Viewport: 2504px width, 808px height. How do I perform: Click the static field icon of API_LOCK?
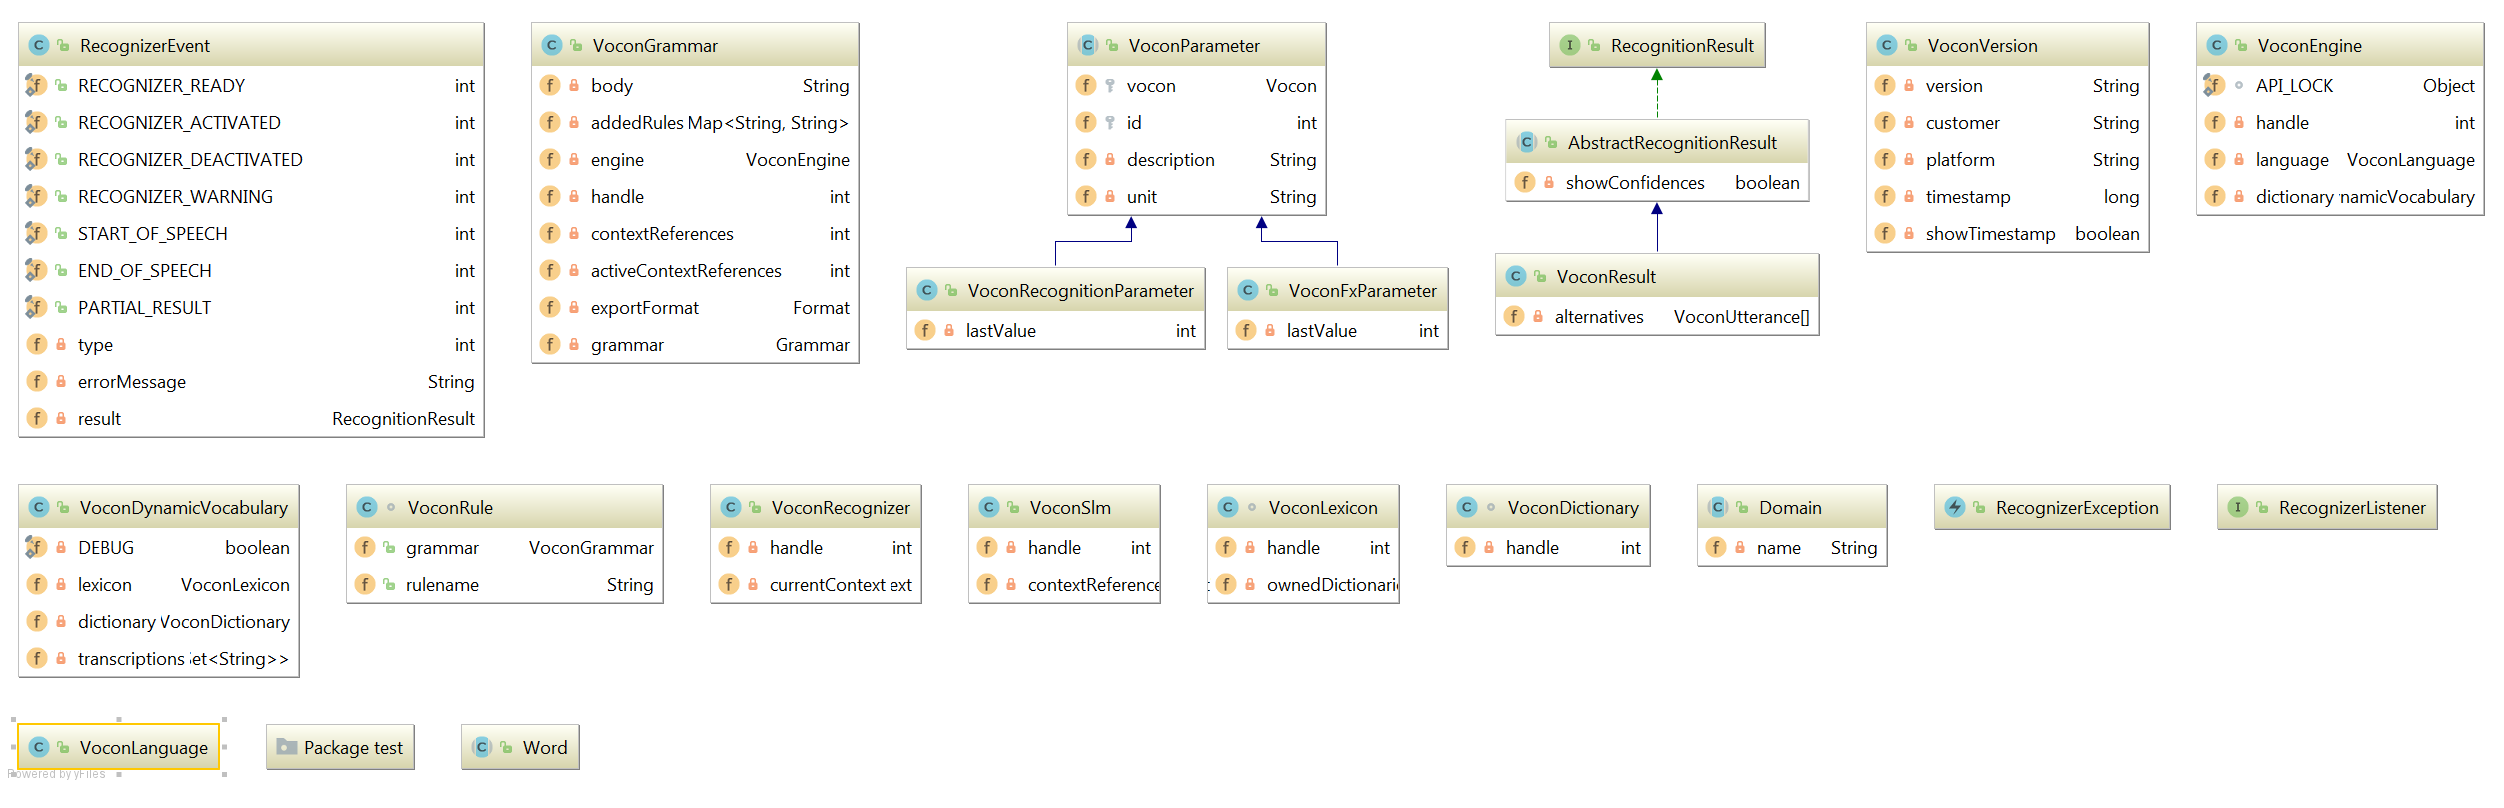[x=2214, y=85]
